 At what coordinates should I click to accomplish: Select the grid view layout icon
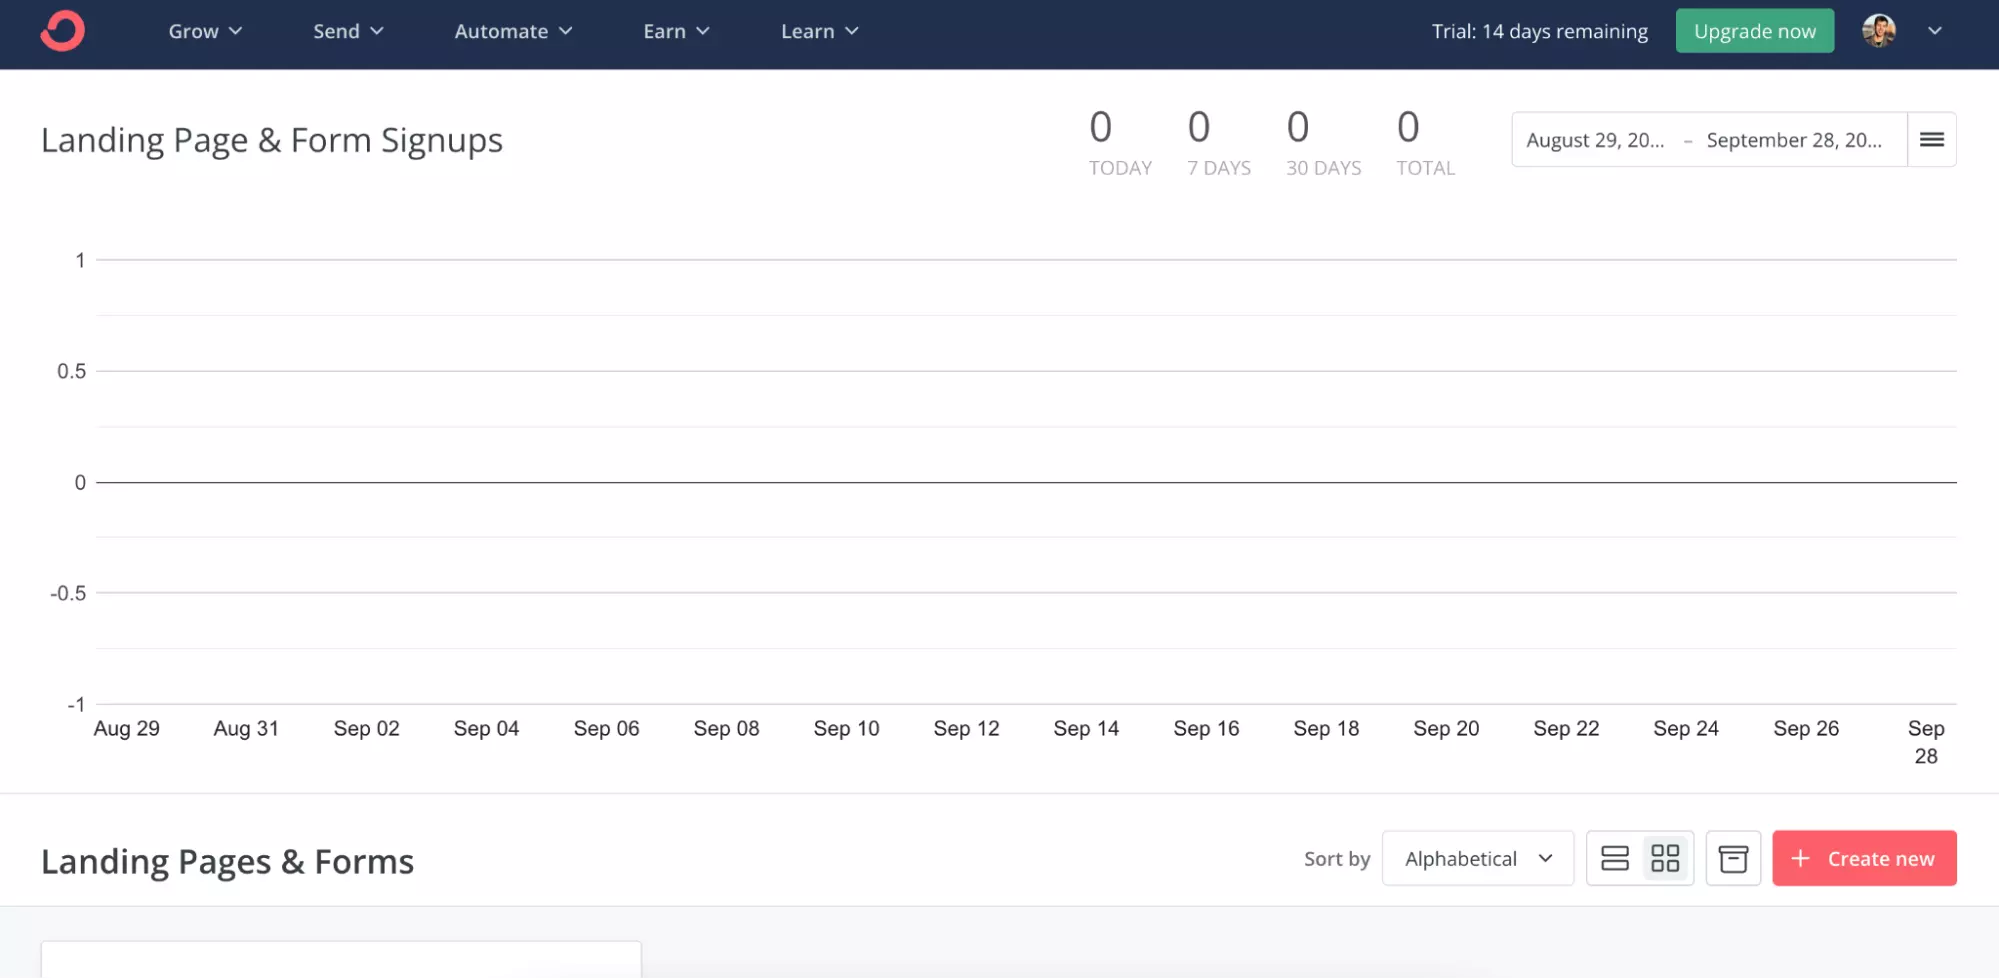coord(1664,858)
